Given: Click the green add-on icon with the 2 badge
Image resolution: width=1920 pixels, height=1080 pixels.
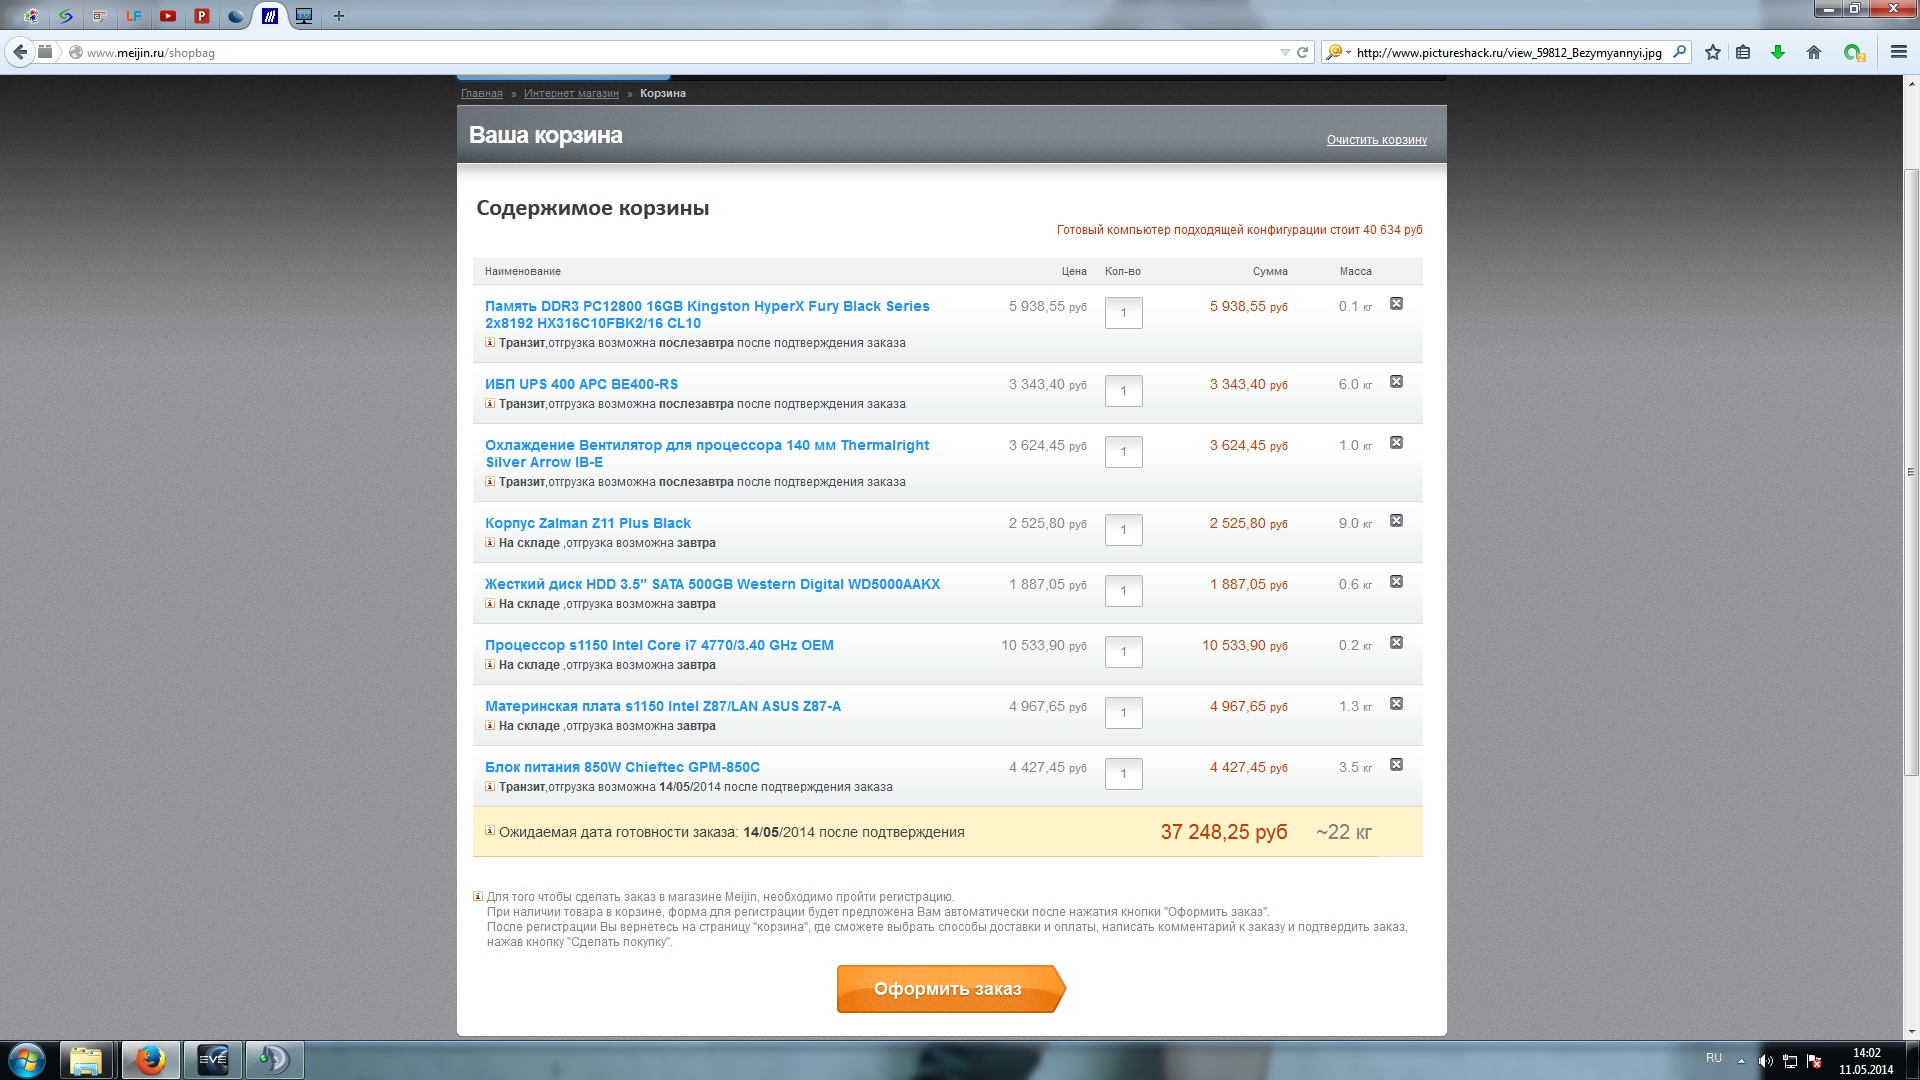Looking at the screenshot, I should [1854, 53].
